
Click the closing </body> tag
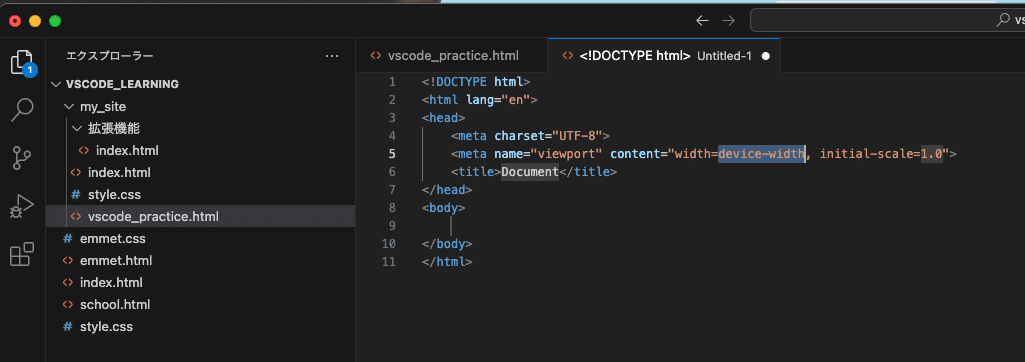click(447, 244)
